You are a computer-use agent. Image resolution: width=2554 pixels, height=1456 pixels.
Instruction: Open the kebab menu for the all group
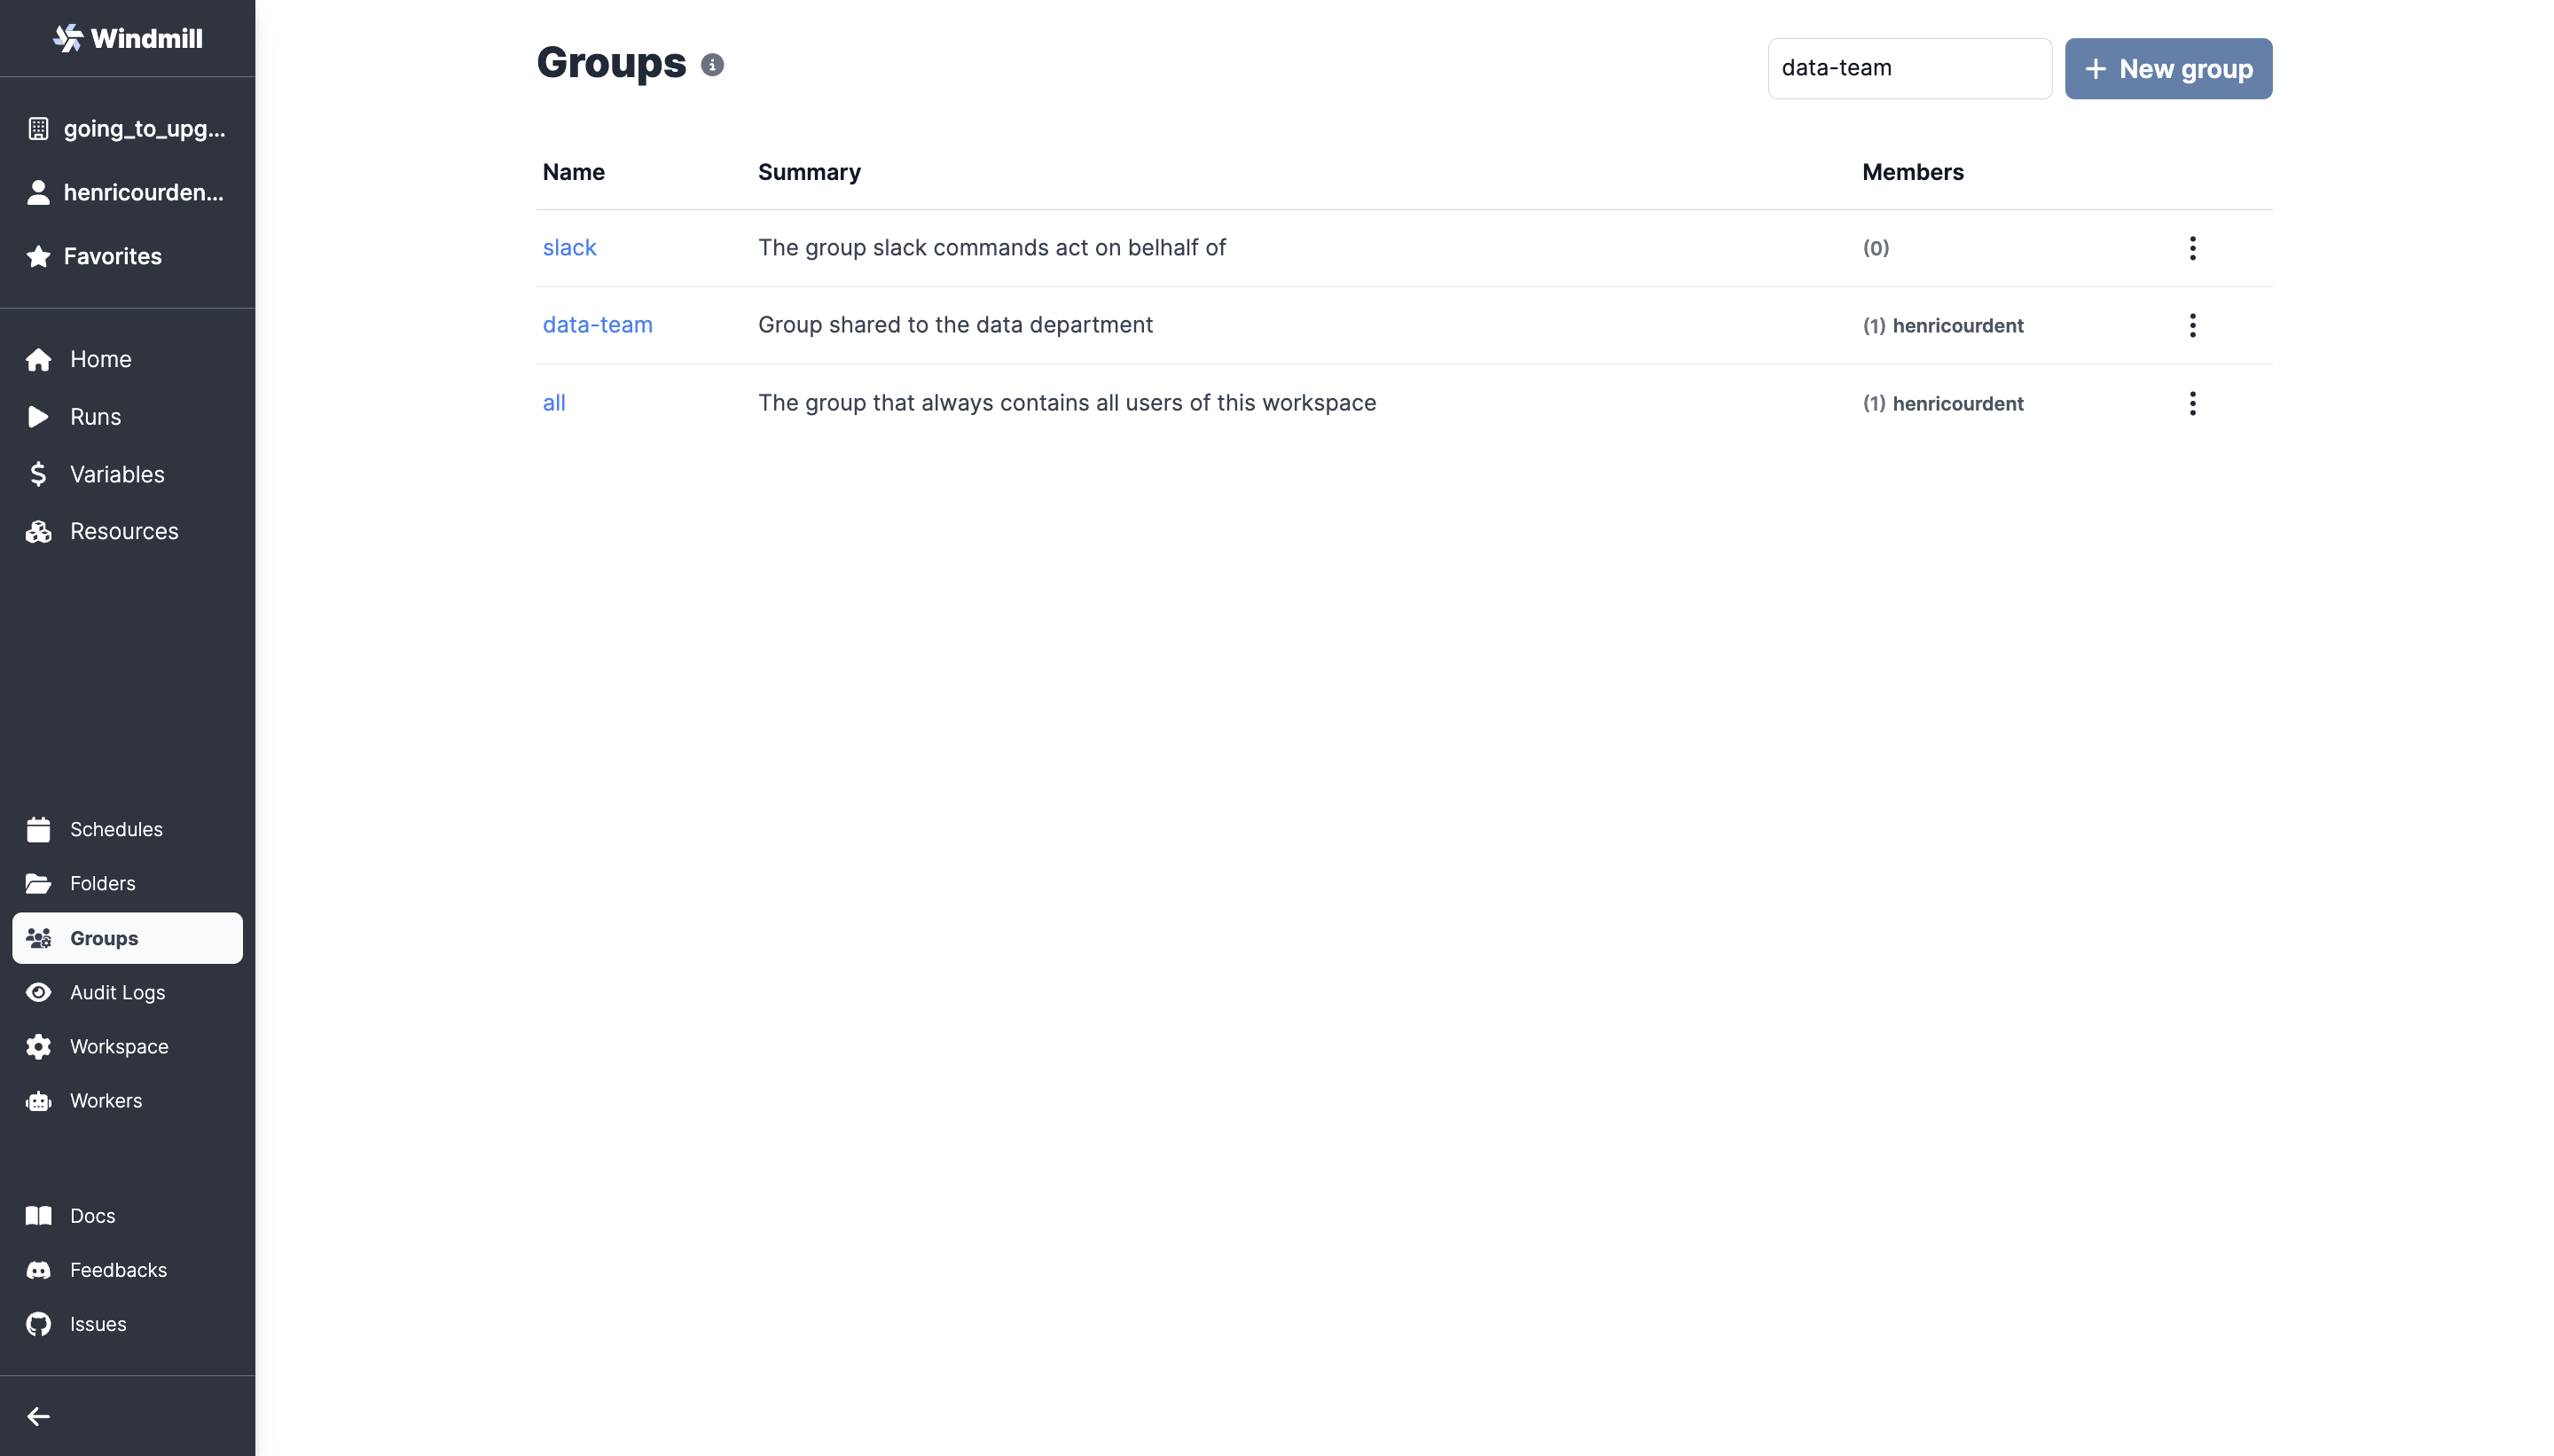click(x=2191, y=403)
